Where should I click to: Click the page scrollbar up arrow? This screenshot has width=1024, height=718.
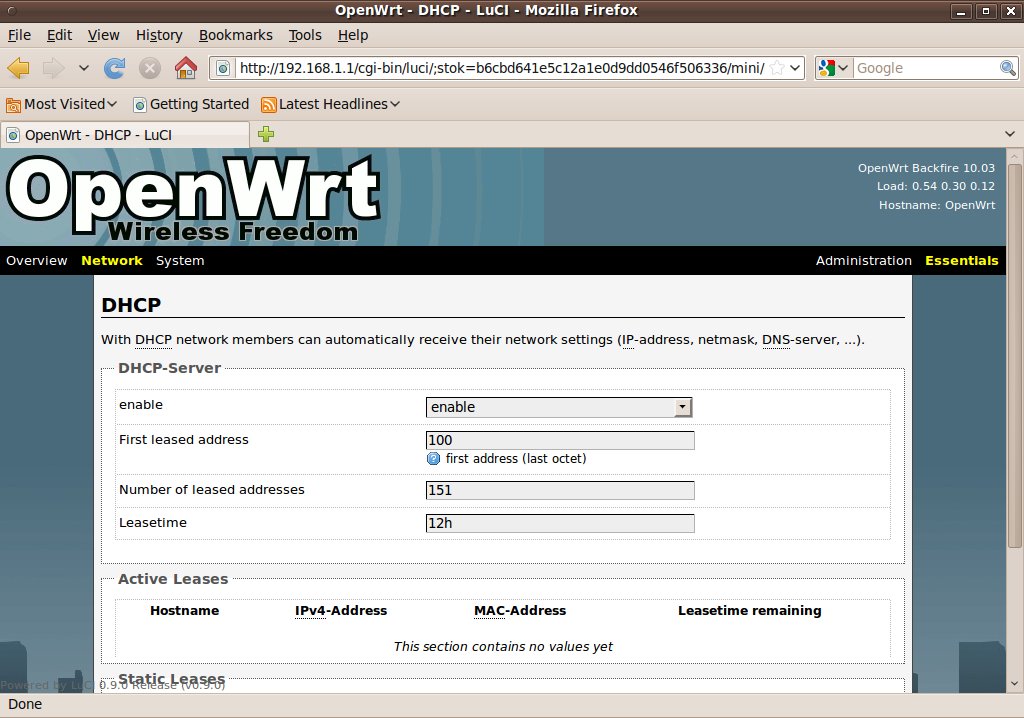[x=1014, y=157]
